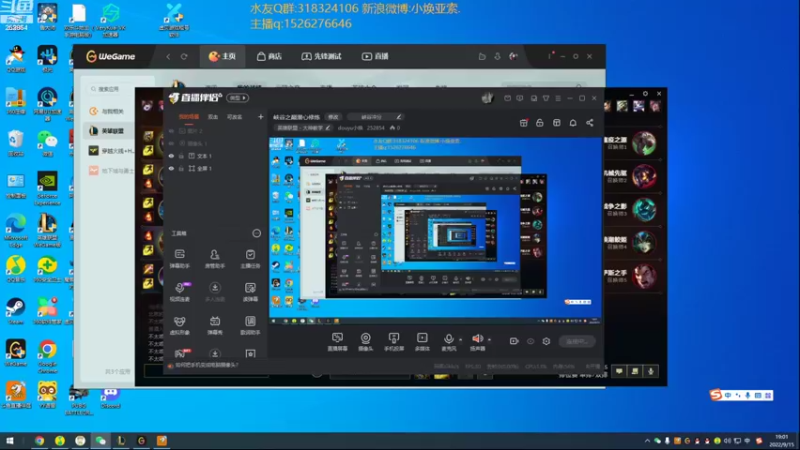This screenshot has height=450, width=800.
Task: Add 手机投屏 phone cast source
Action: pyautogui.click(x=394, y=342)
